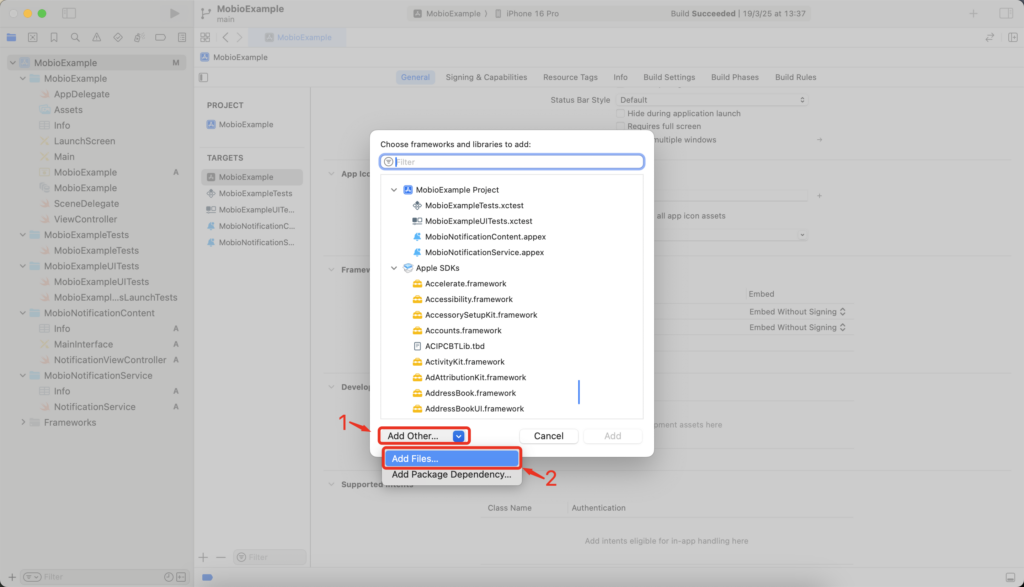The image size is (1024, 587).
Task: Open the Issue navigator warning icon
Action: 96,36
